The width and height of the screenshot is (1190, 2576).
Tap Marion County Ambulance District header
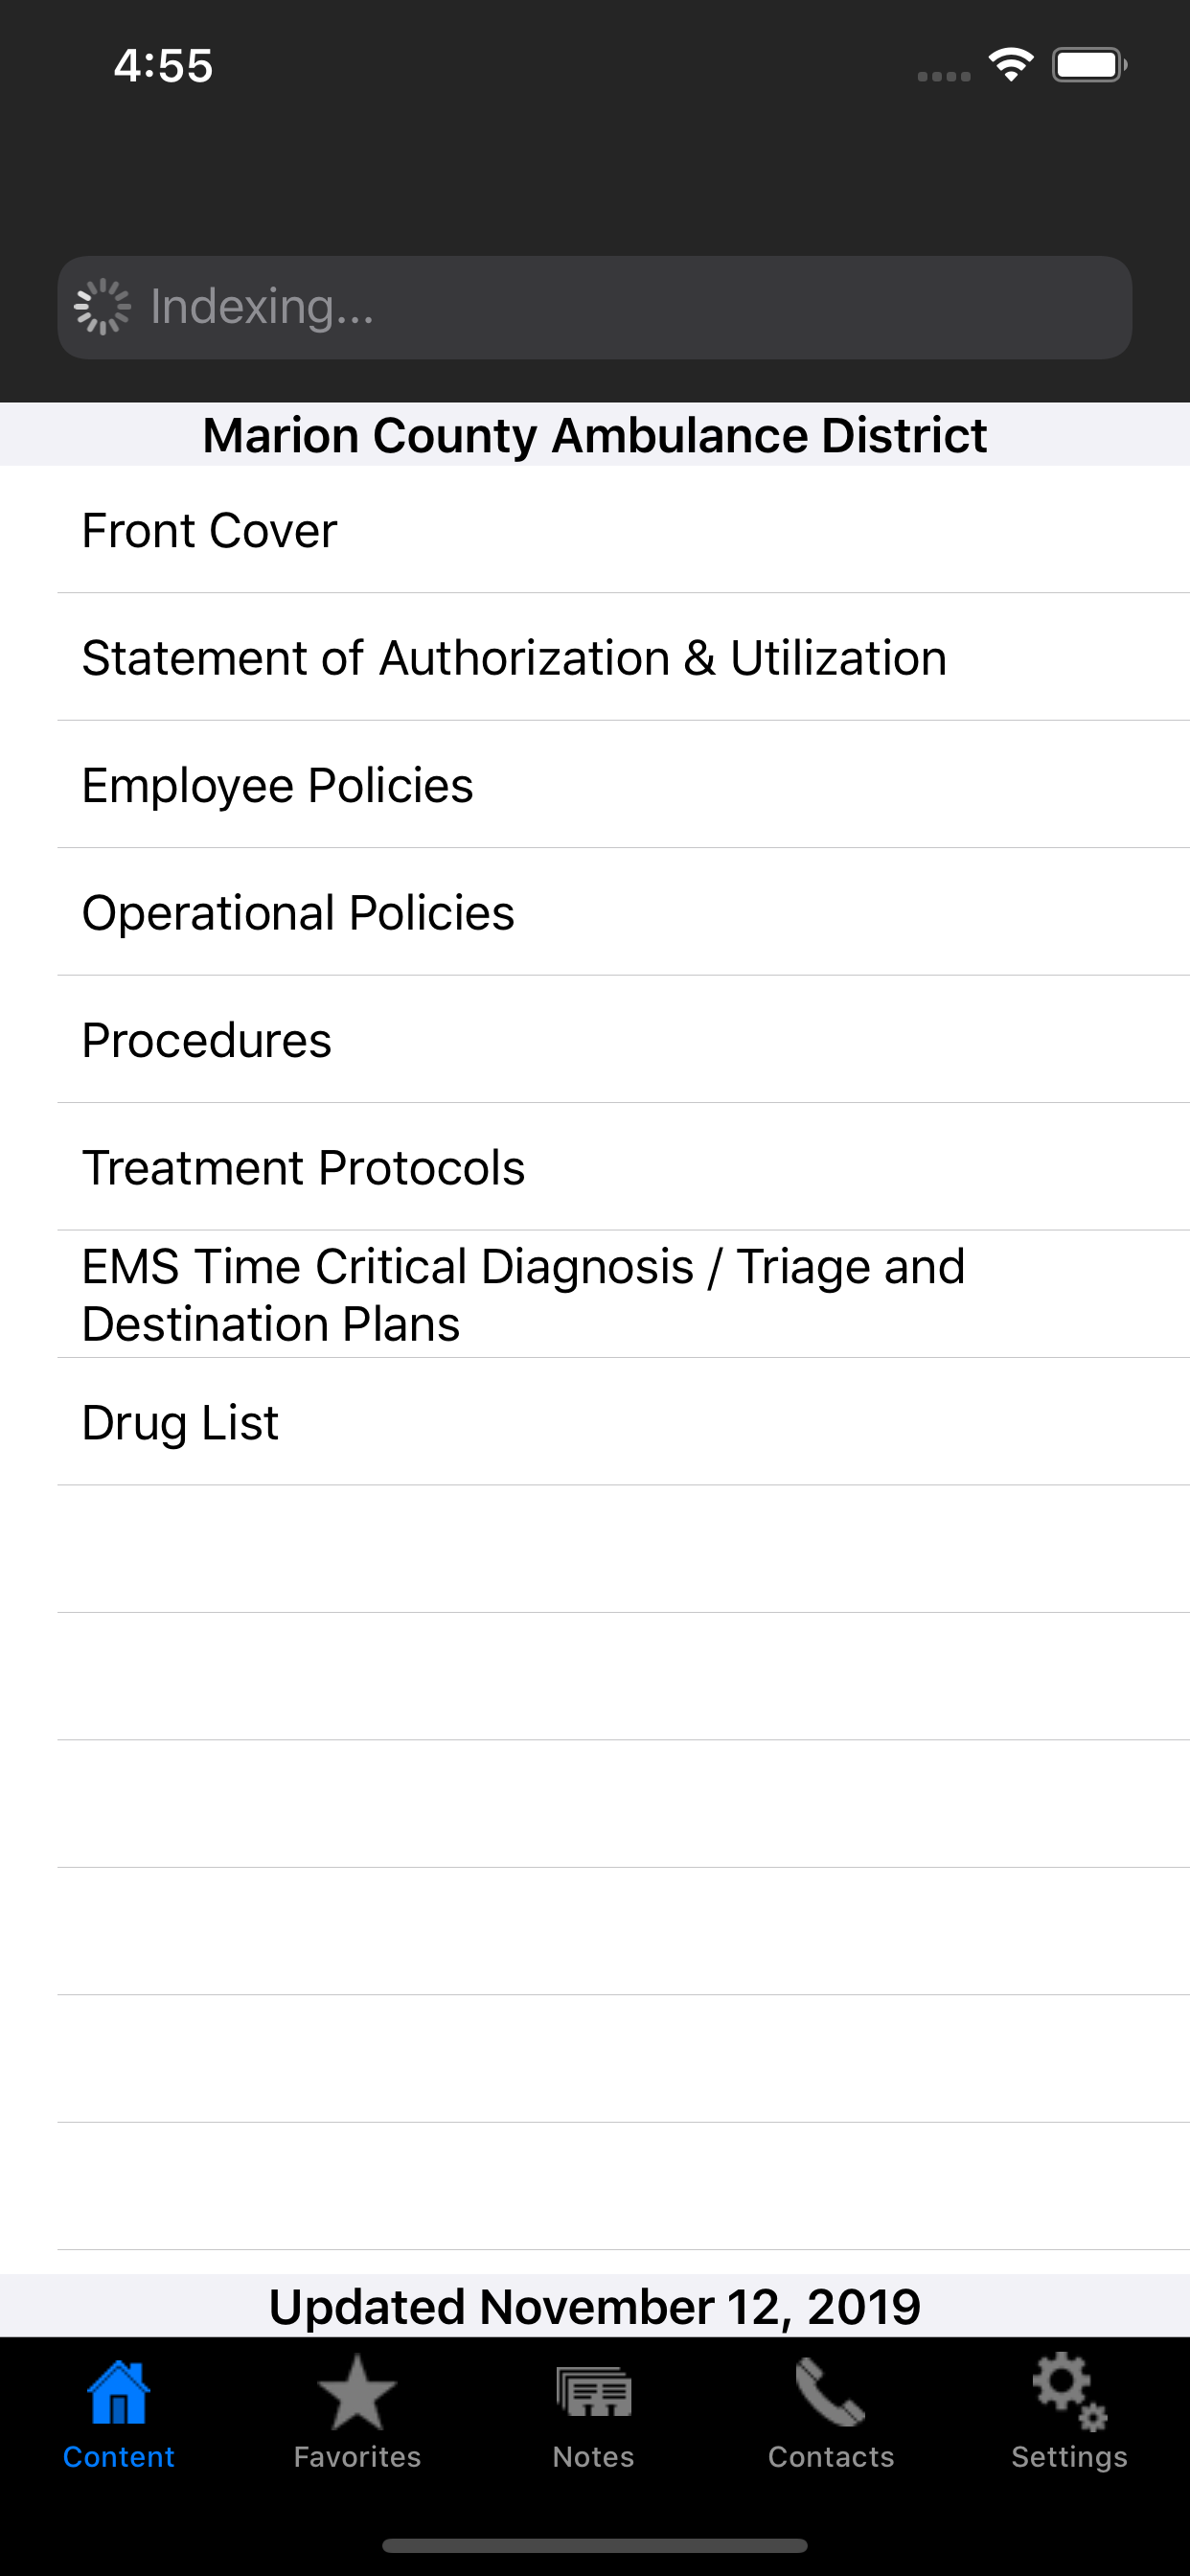coord(595,435)
